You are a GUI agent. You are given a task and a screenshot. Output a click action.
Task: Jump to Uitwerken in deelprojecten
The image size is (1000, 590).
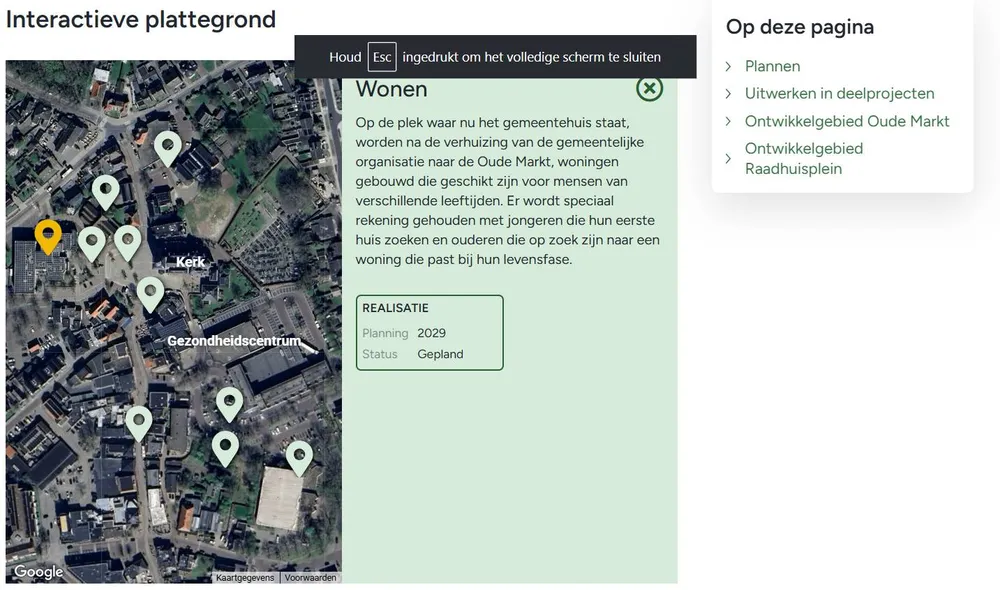point(839,93)
